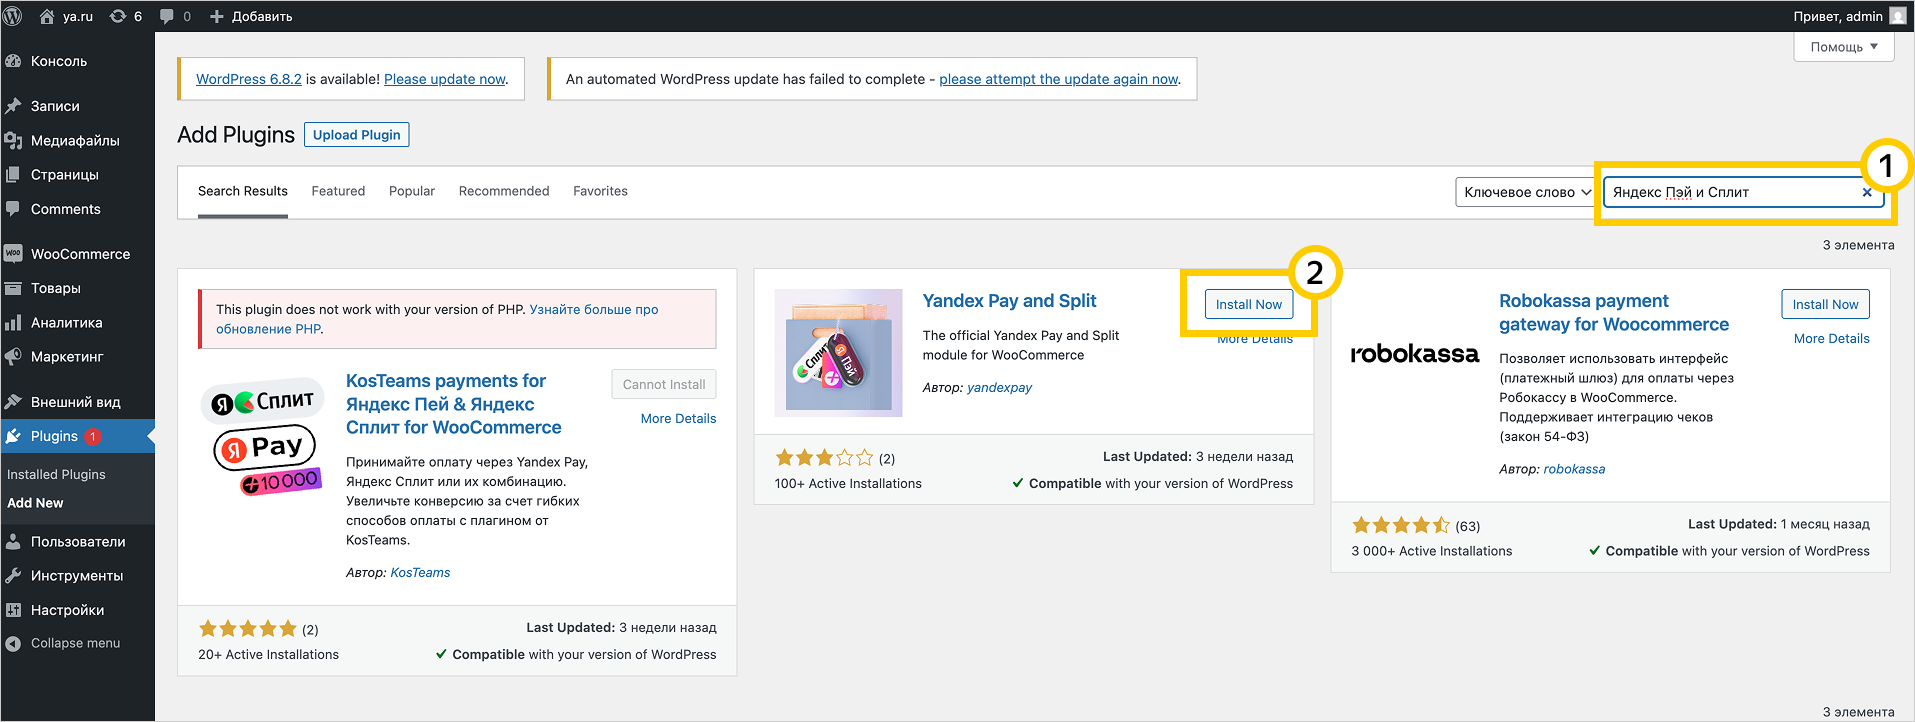Open the comments bubble icon in admin bar

tap(175, 16)
